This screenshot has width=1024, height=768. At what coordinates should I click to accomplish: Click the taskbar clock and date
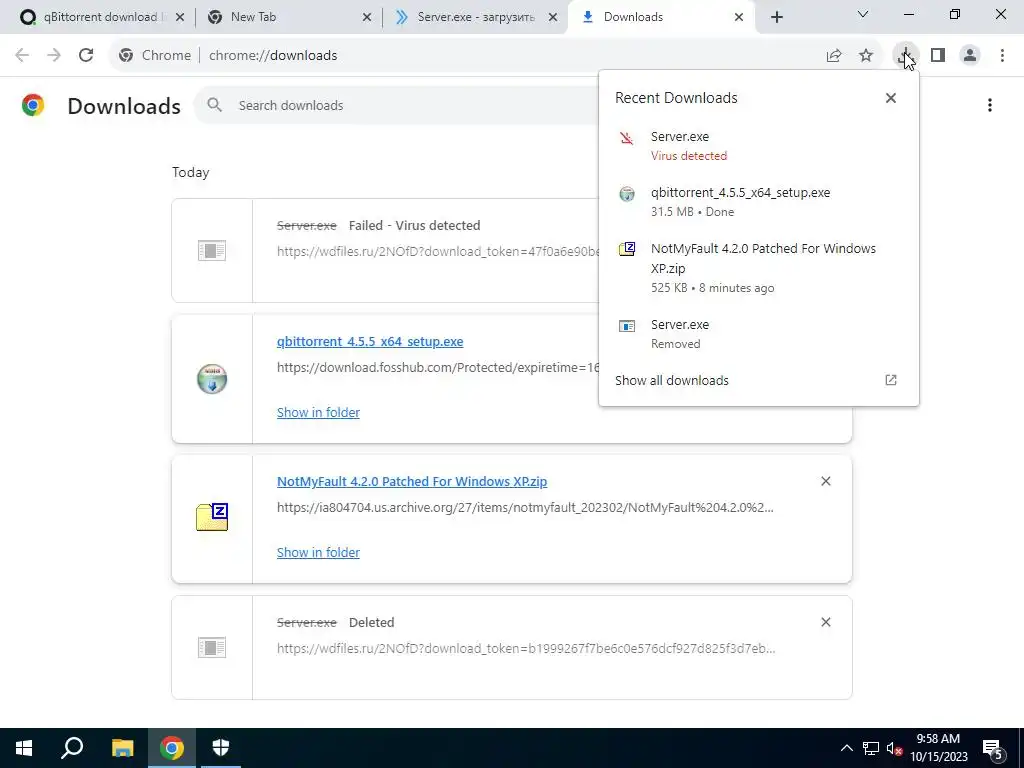938,748
